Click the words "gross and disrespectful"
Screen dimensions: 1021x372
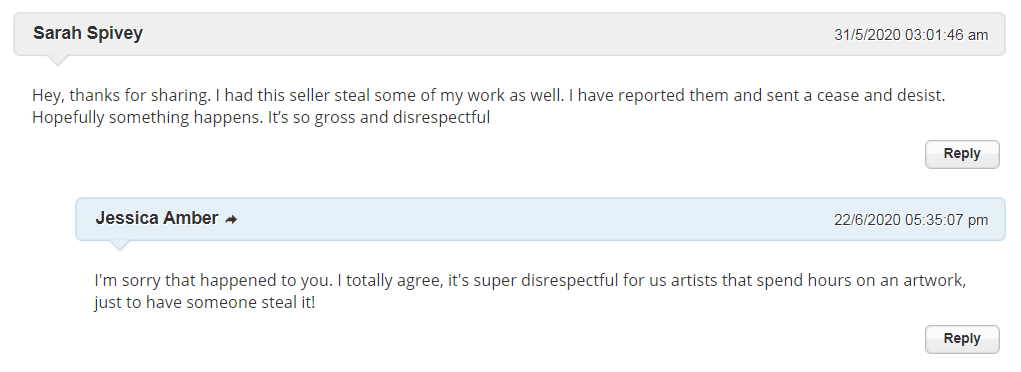tap(402, 118)
